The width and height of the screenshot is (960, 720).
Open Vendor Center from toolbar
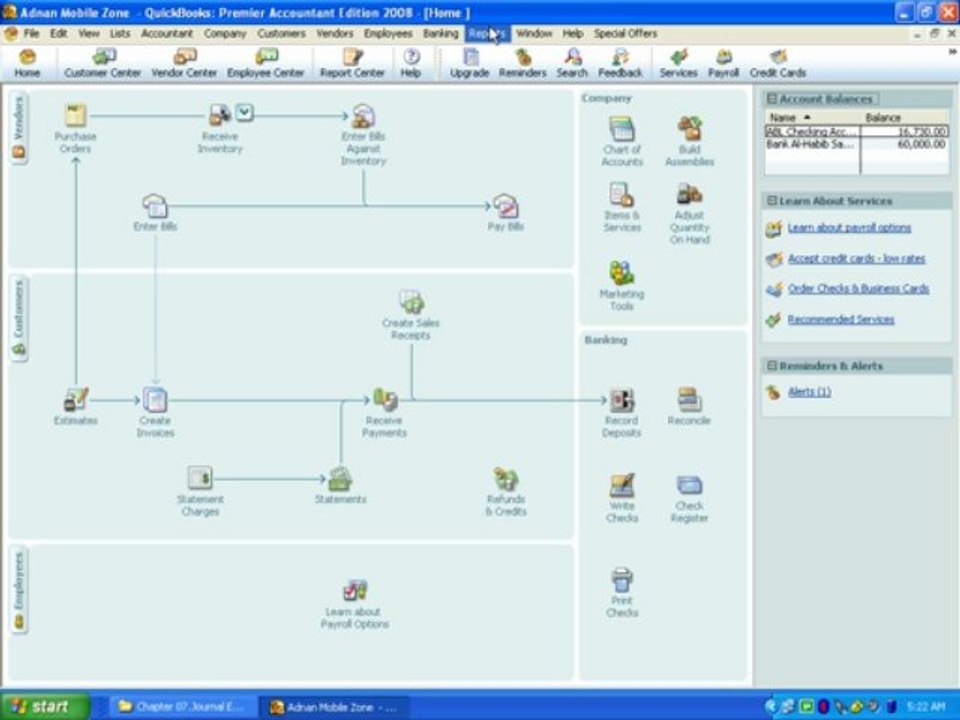184,64
